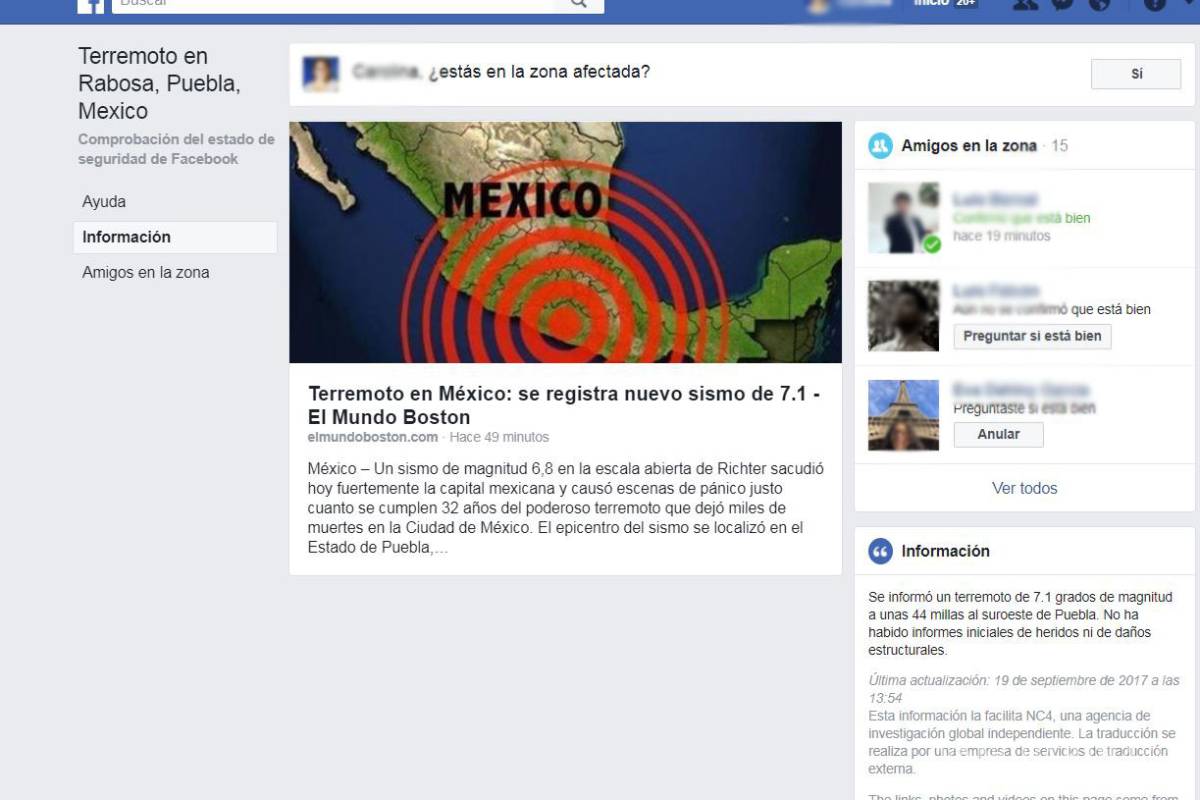
Task: Open the account settings dropdown arrow
Action: point(1188,5)
